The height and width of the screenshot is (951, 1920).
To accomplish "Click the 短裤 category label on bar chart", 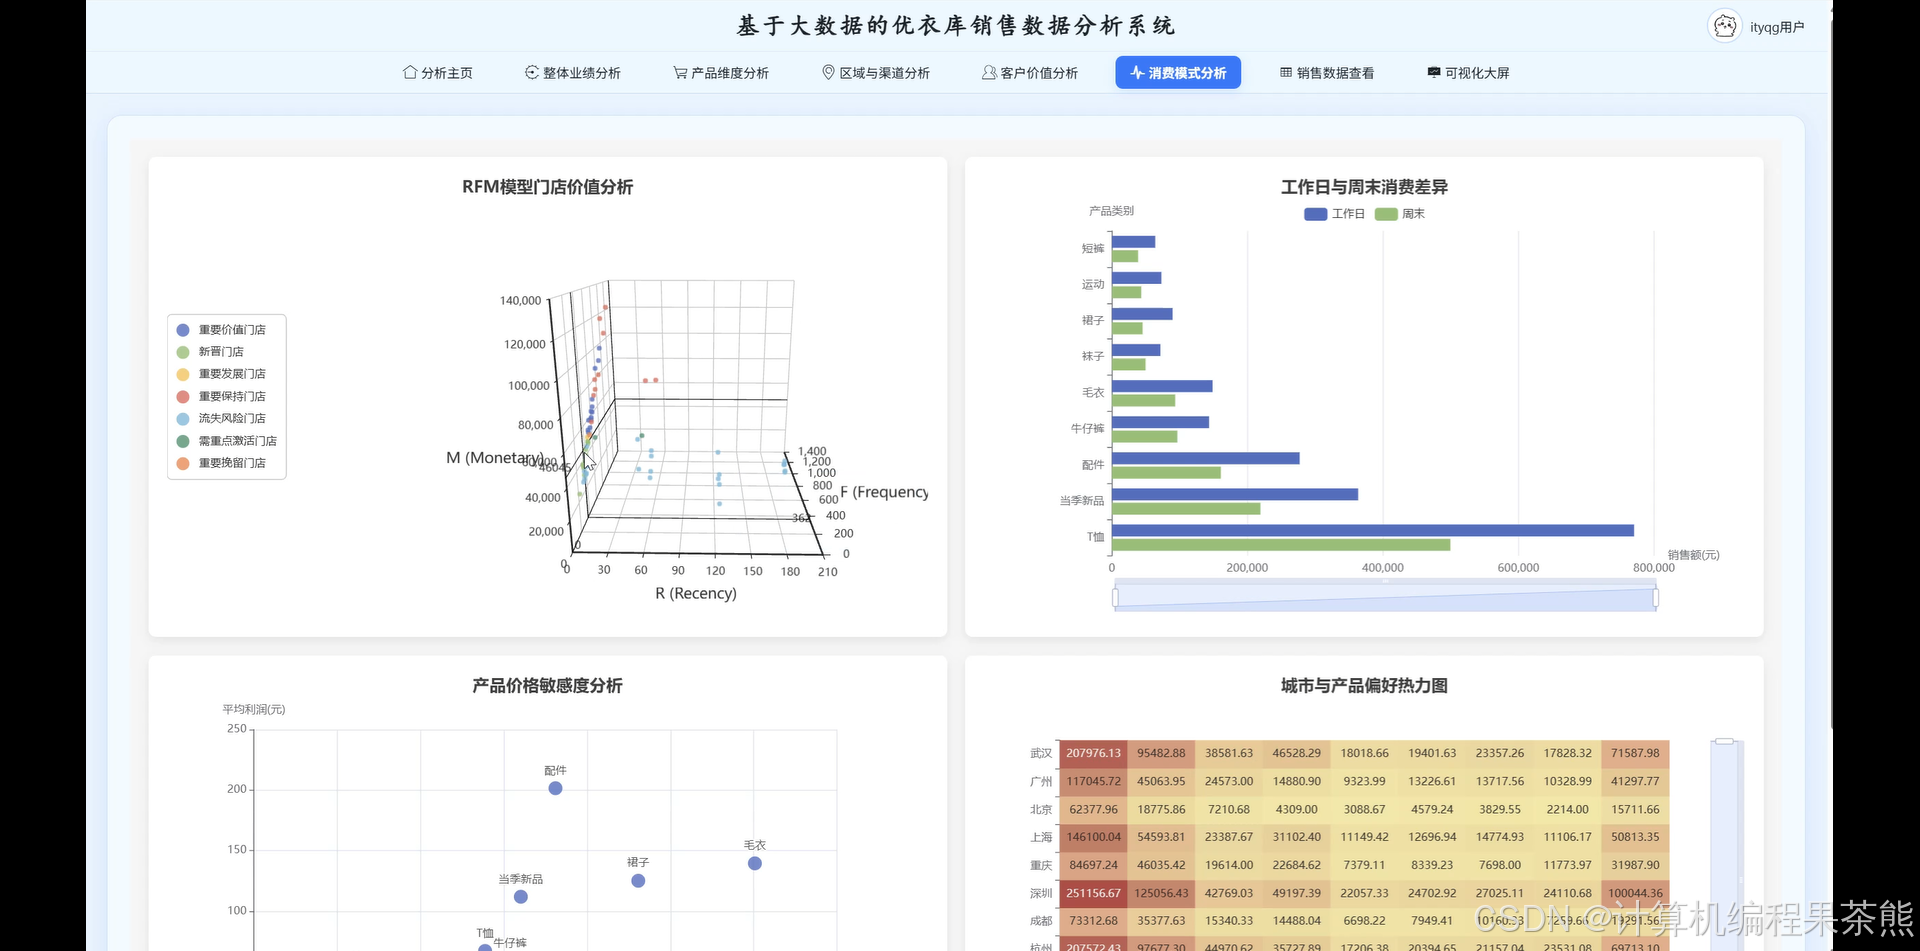I will 1093,248.
